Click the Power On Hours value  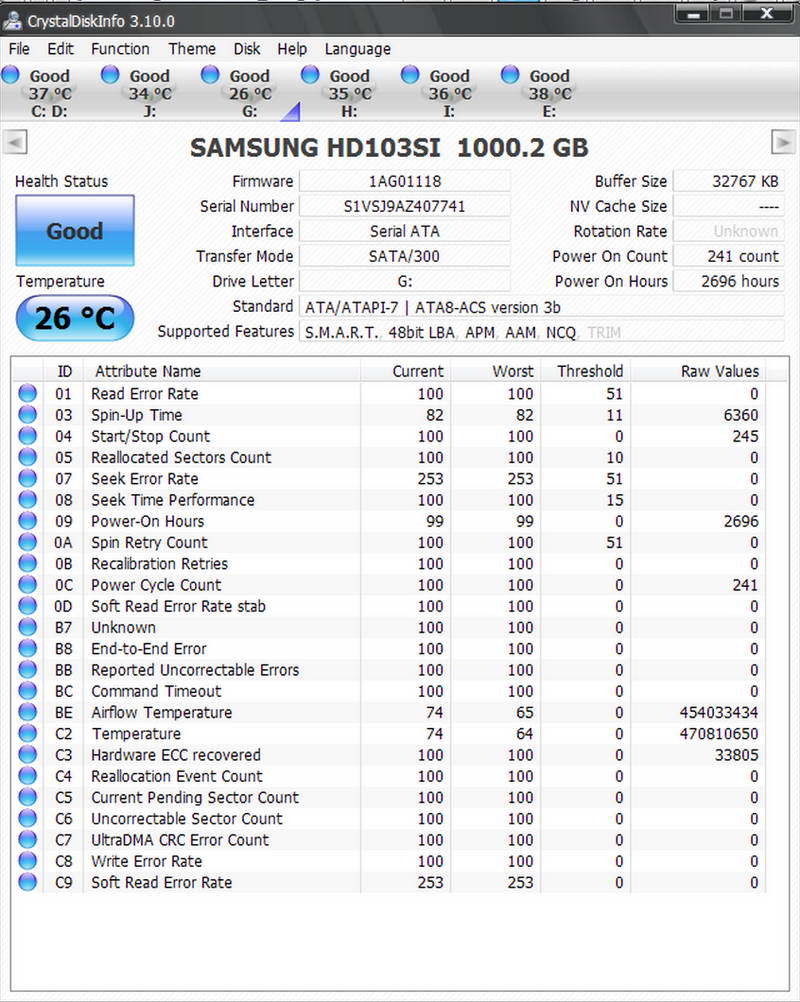point(729,281)
